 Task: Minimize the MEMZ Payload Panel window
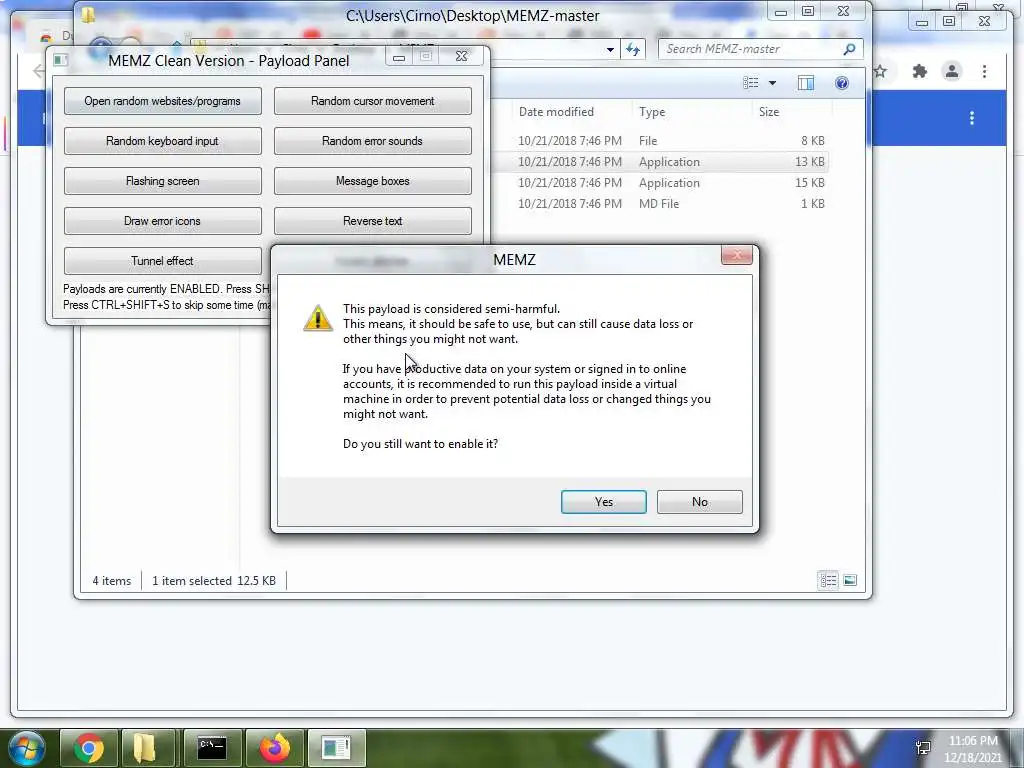399,57
